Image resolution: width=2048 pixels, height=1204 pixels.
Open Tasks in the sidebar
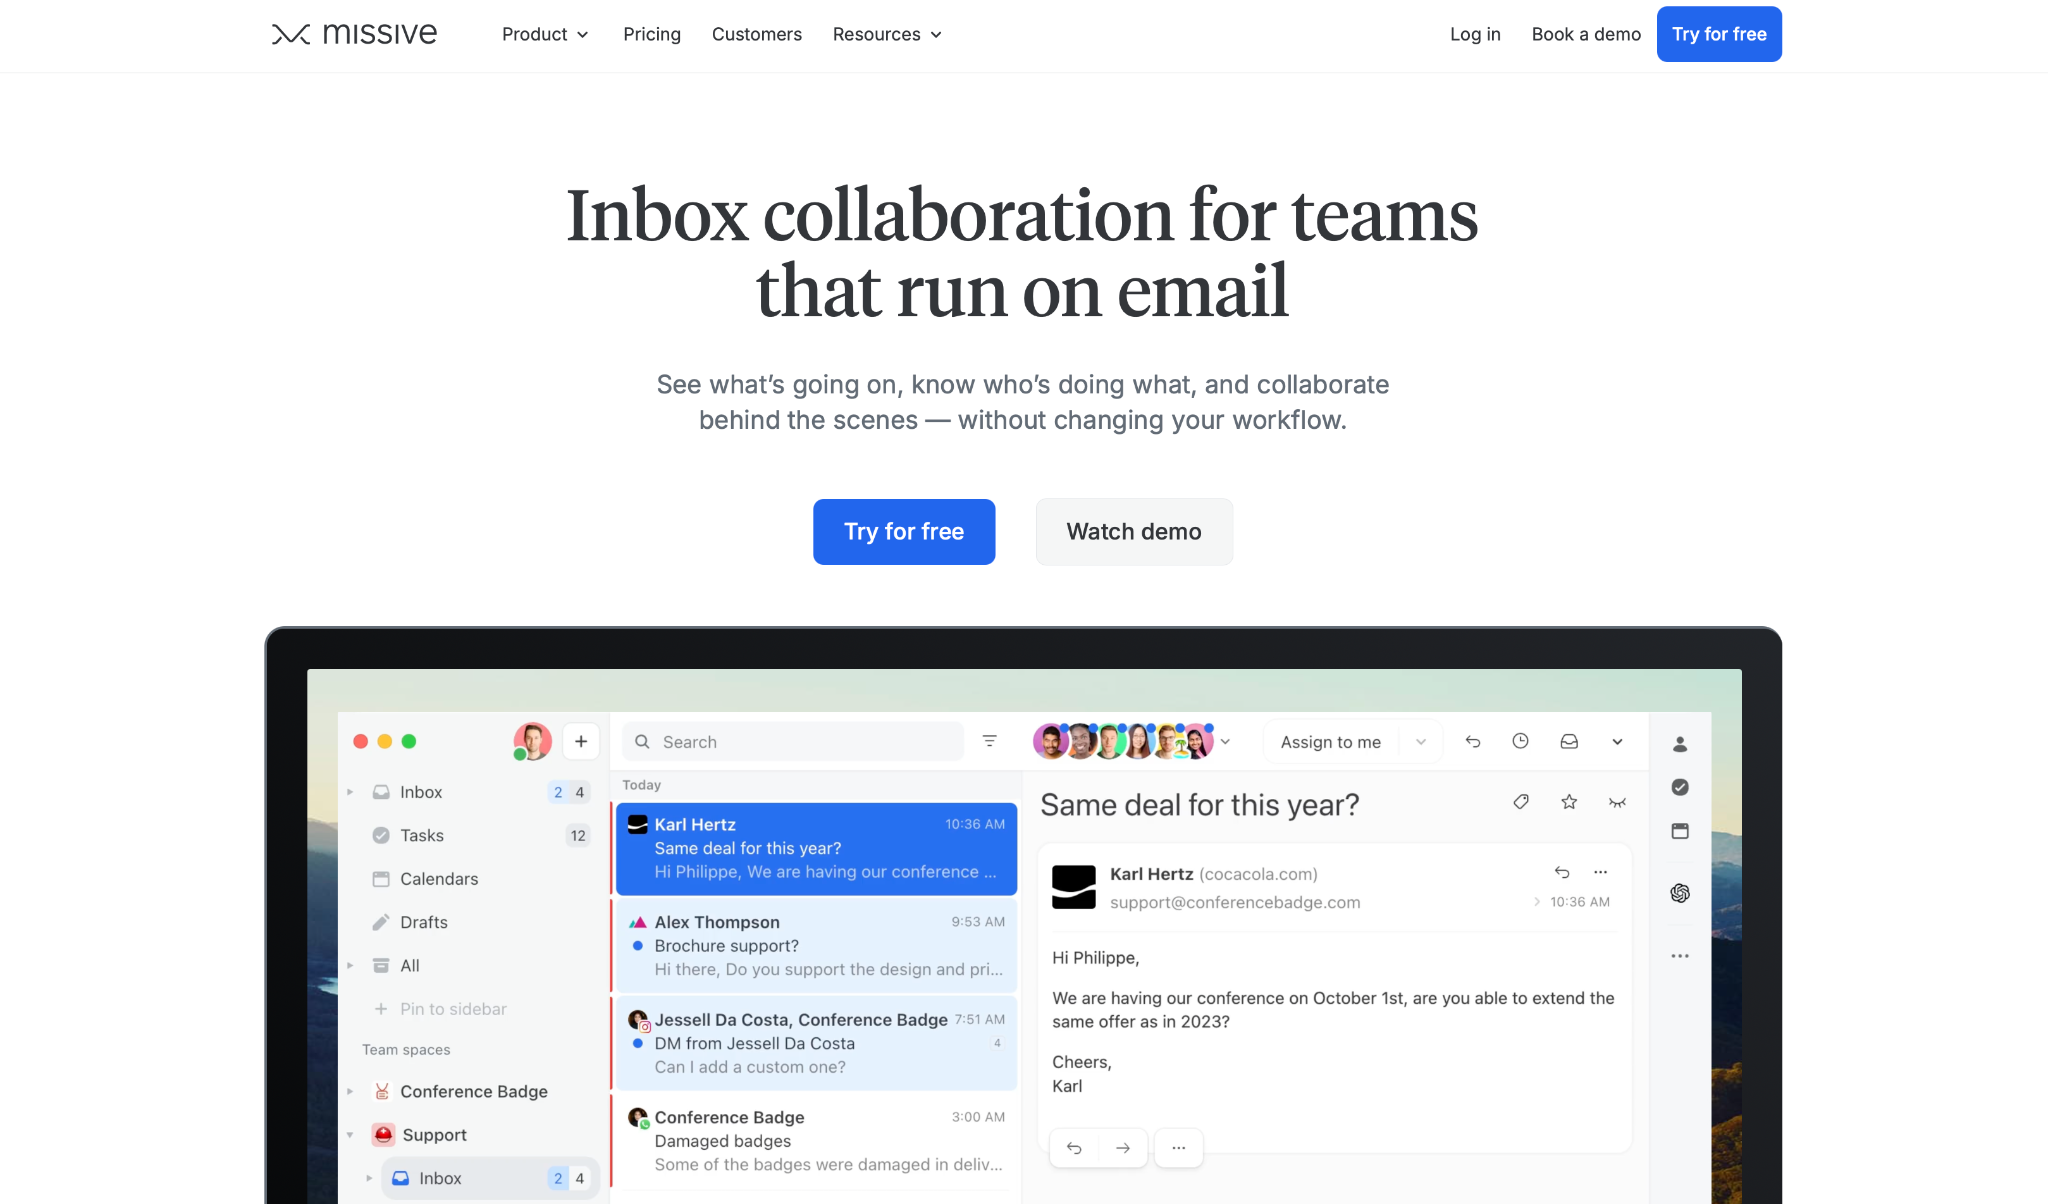[421, 835]
